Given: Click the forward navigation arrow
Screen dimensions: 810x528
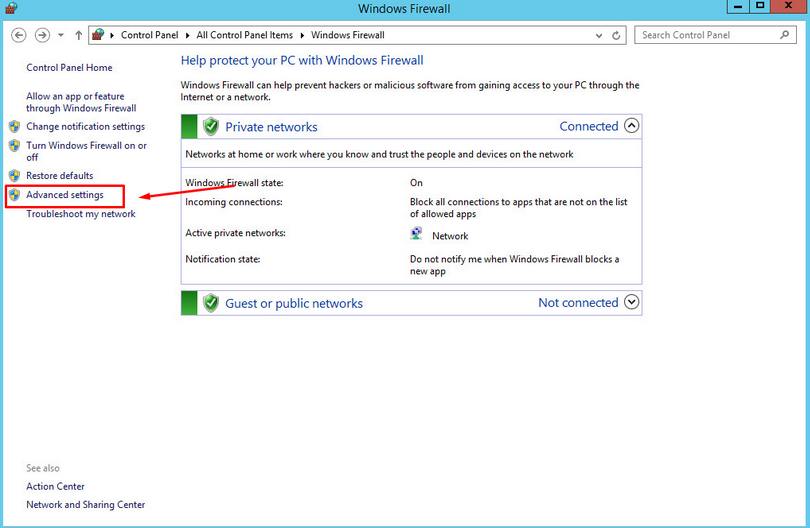Looking at the screenshot, I should pyautogui.click(x=42, y=35).
